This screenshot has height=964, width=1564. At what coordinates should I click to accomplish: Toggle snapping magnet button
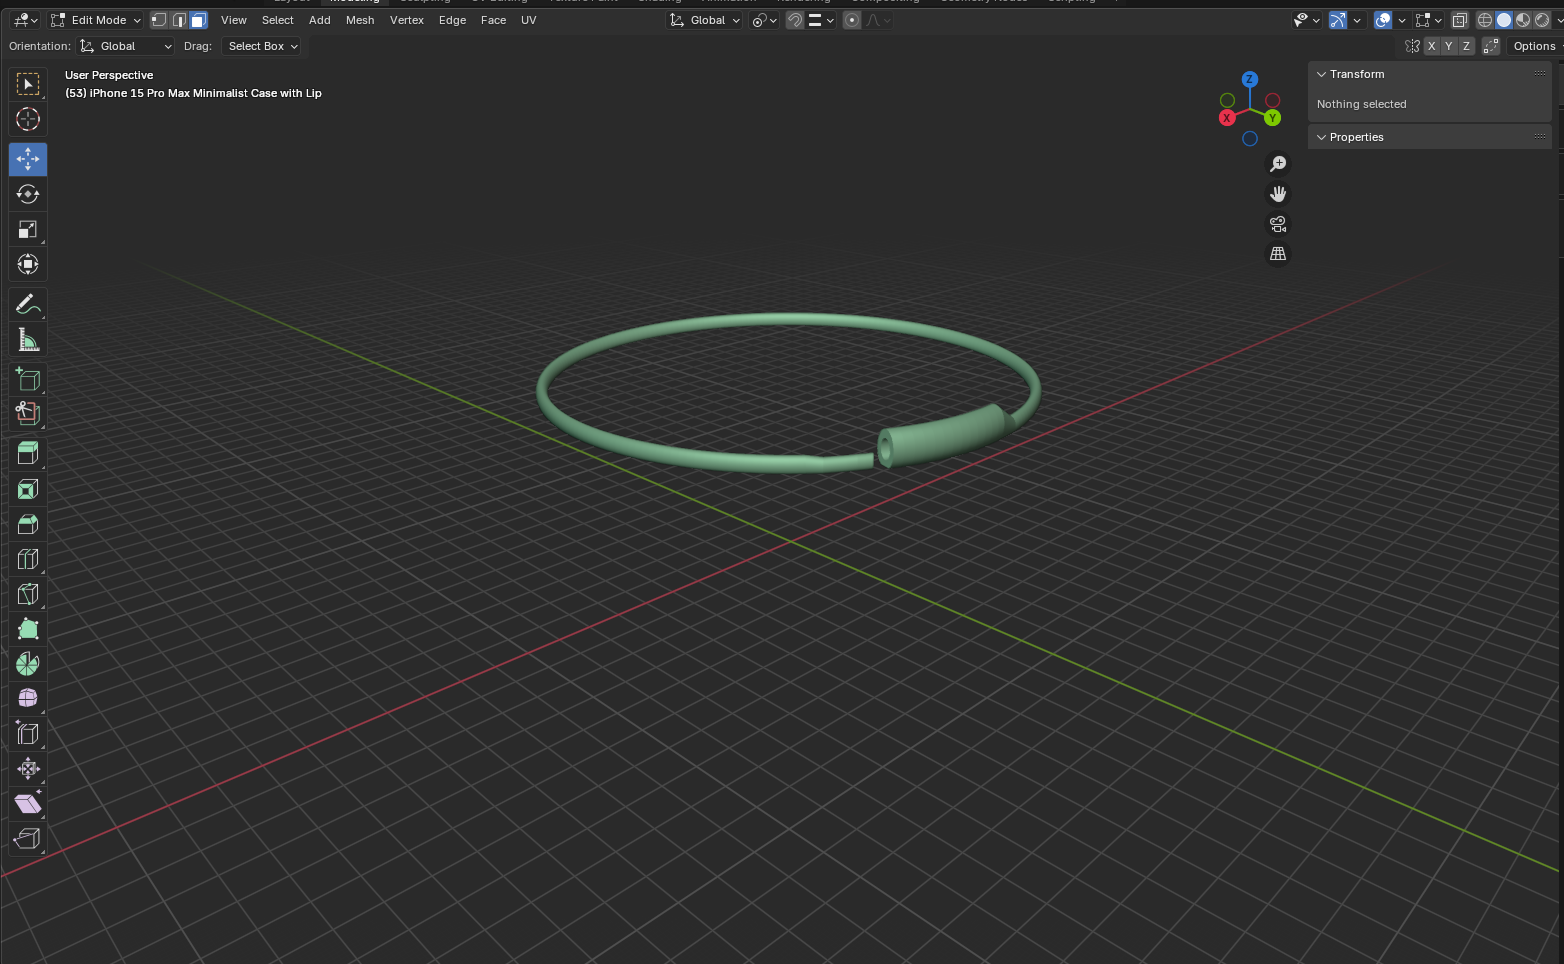pos(795,20)
